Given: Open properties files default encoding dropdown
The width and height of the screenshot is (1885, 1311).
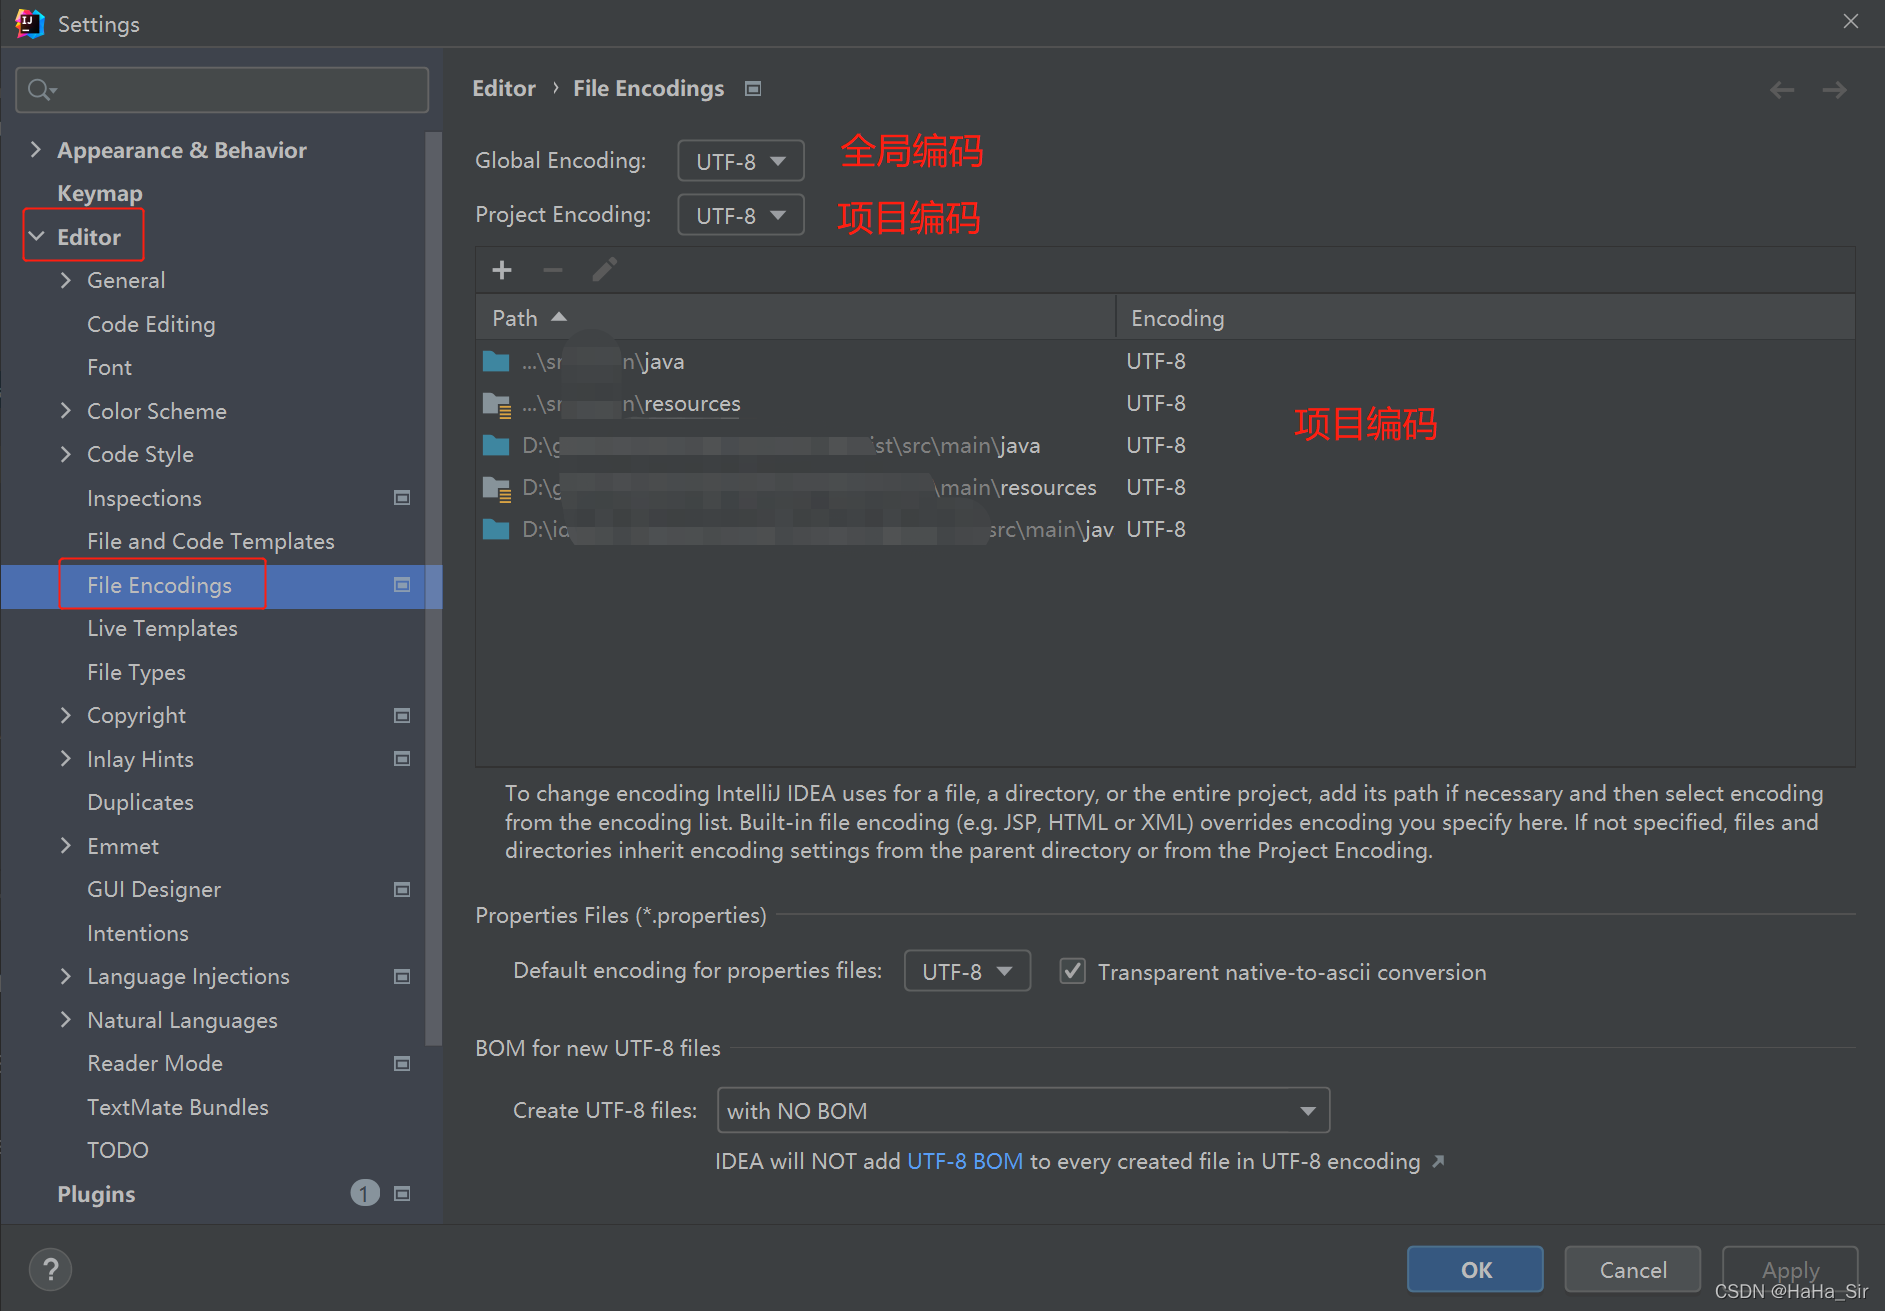Looking at the screenshot, I should tap(966, 971).
